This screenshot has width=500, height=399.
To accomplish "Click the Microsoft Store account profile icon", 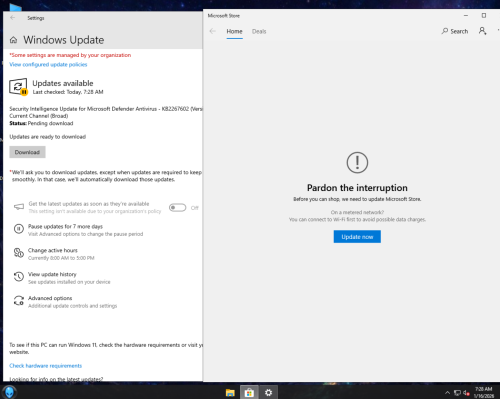I will coord(482,31).
